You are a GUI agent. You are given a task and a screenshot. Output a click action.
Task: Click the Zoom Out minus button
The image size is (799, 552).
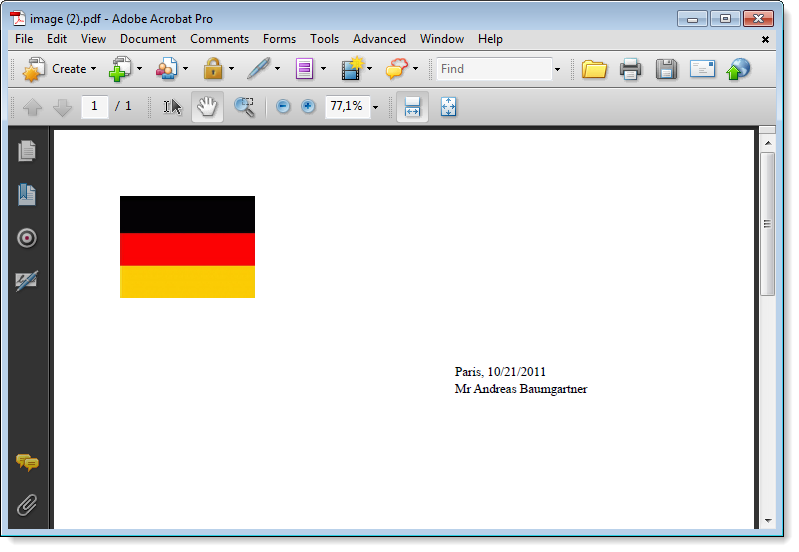pyautogui.click(x=283, y=107)
